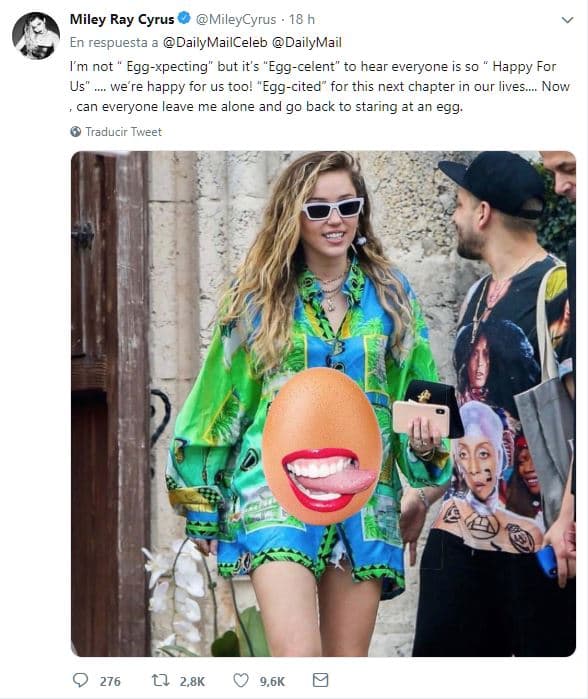588x699 pixels.
Task: Open the attached egg photo
Action: tap(323, 404)
